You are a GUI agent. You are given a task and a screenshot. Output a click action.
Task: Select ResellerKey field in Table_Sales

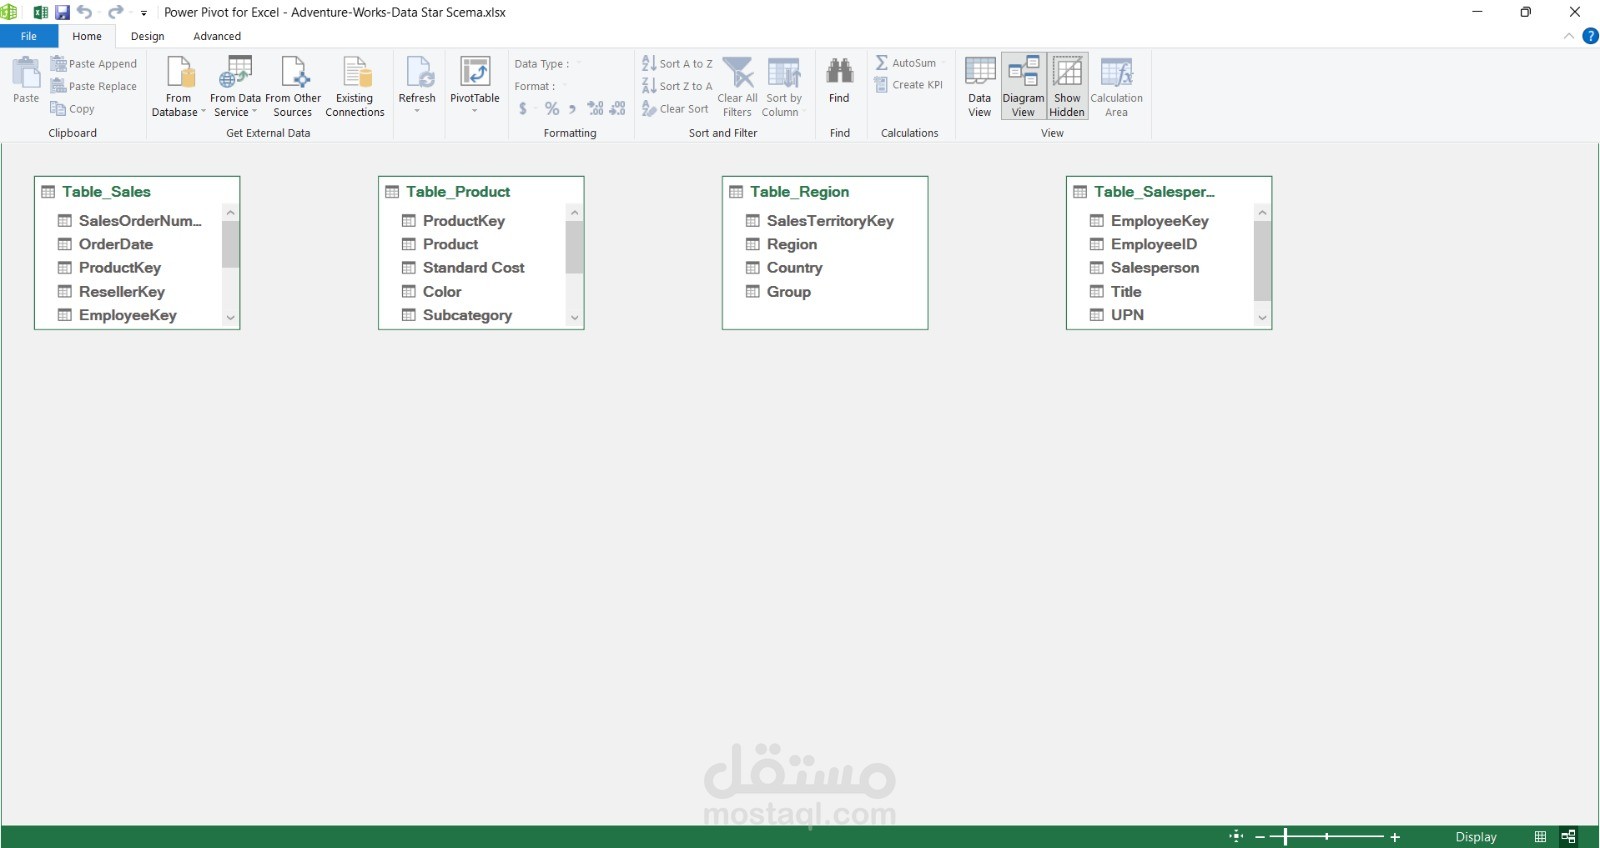point(122,292)
